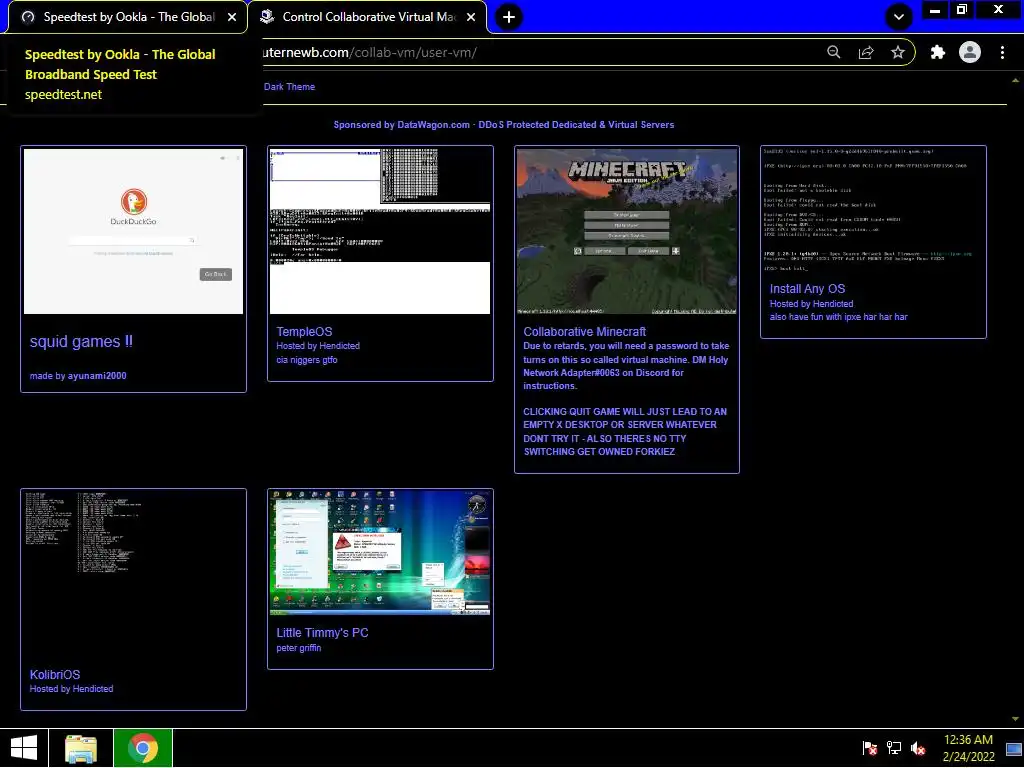Viewport: 1024px width, 768px height.
Task: Click the 'DM Holy Network Adapter#0063' instructions text
Action: [x=625, y=366]
